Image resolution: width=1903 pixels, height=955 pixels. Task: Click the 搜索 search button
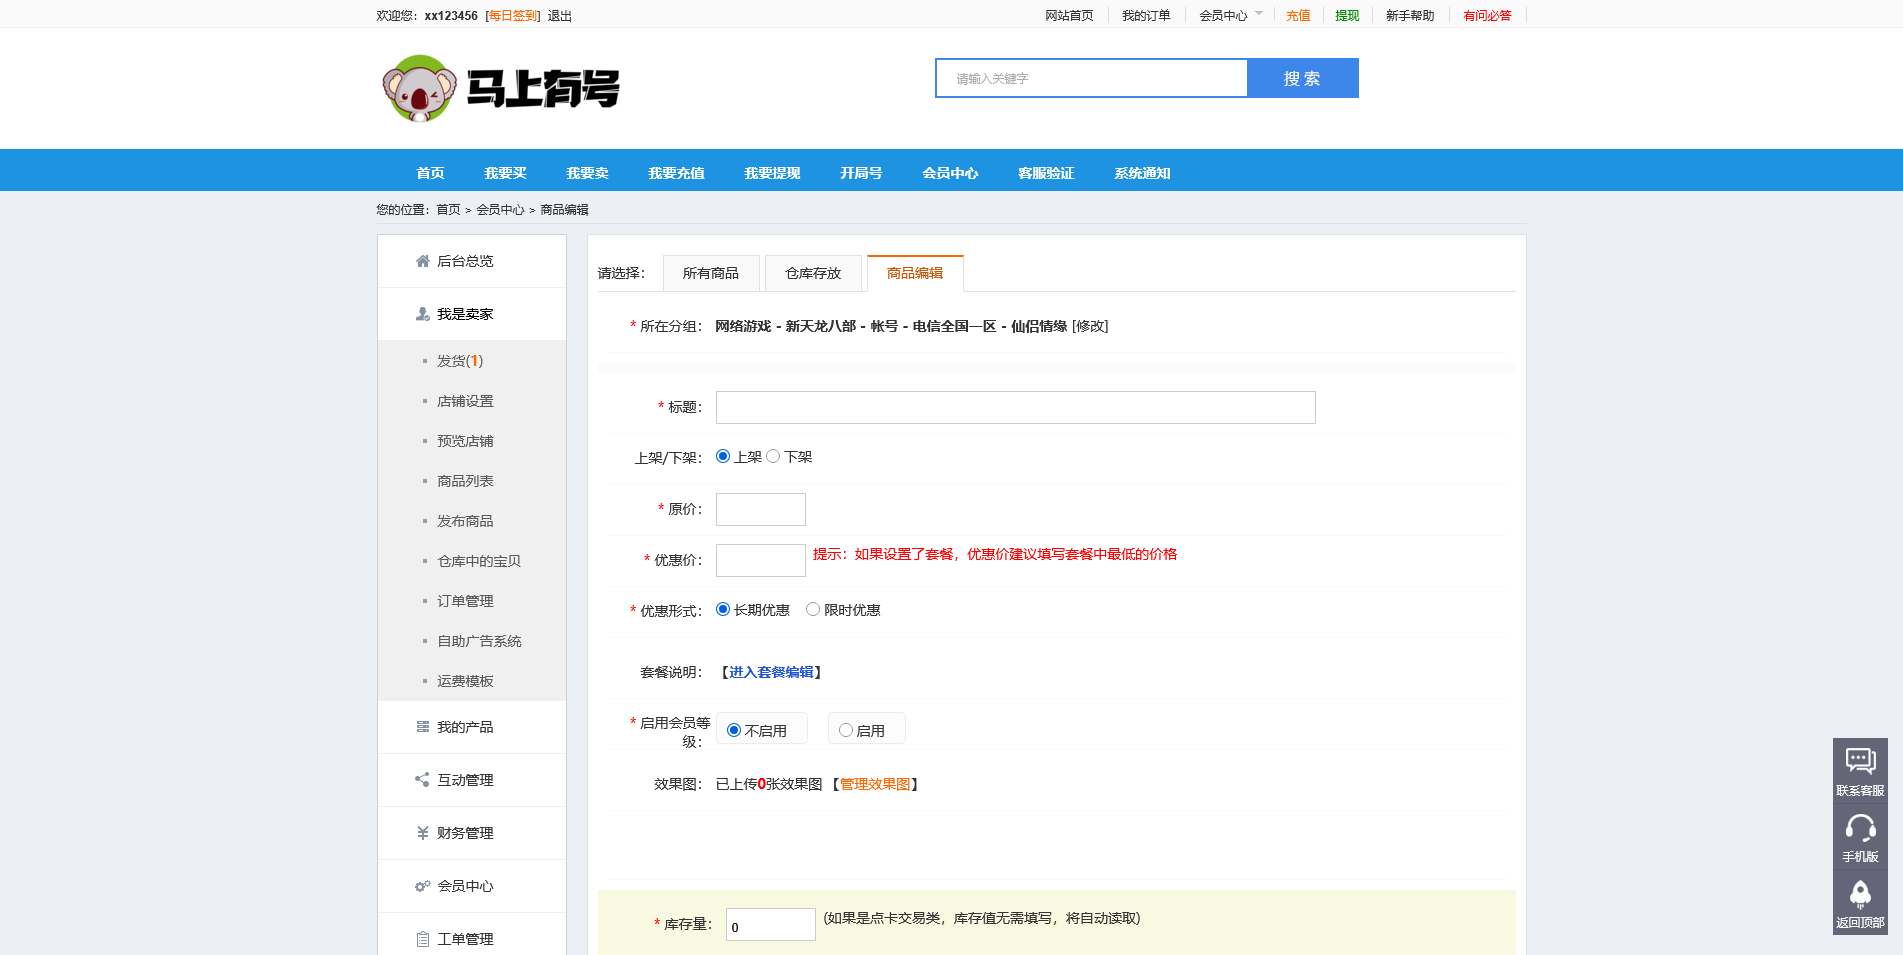[1303, 78]
